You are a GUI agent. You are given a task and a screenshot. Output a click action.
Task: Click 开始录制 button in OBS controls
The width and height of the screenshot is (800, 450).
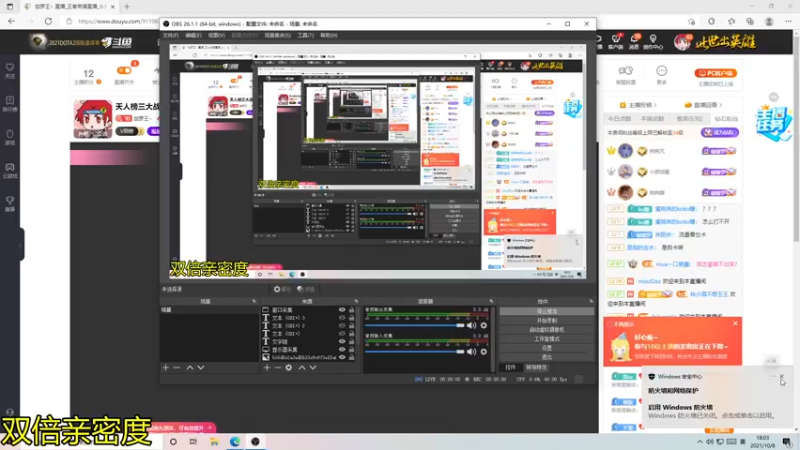click(x=546, y=320)
